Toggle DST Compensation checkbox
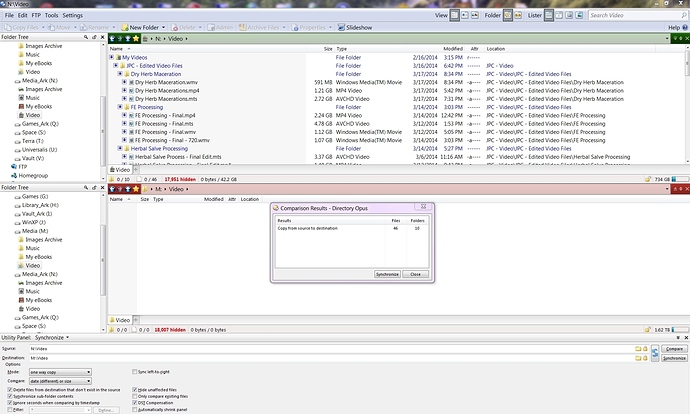 pos(135,403)
